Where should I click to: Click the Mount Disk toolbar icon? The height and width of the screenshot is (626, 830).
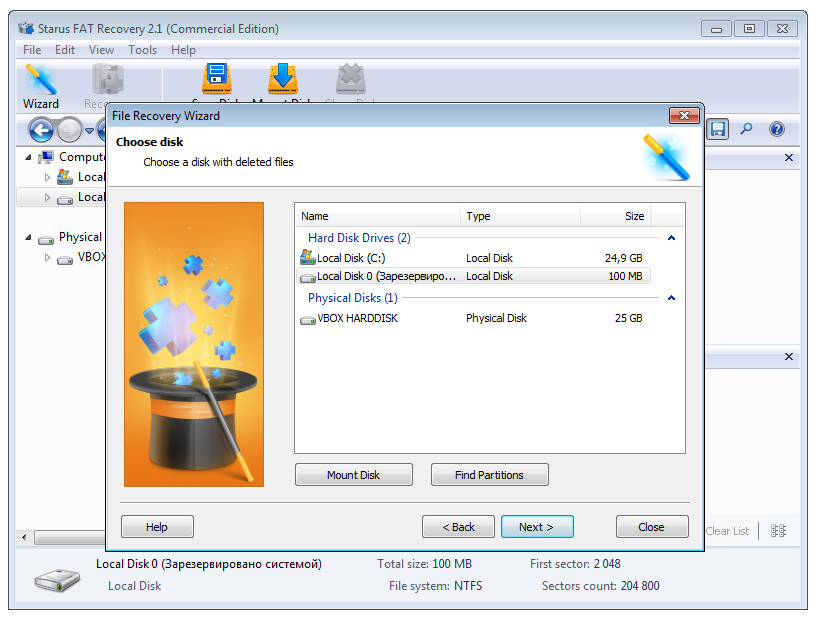pyautogui.click(x=283, y=80)
